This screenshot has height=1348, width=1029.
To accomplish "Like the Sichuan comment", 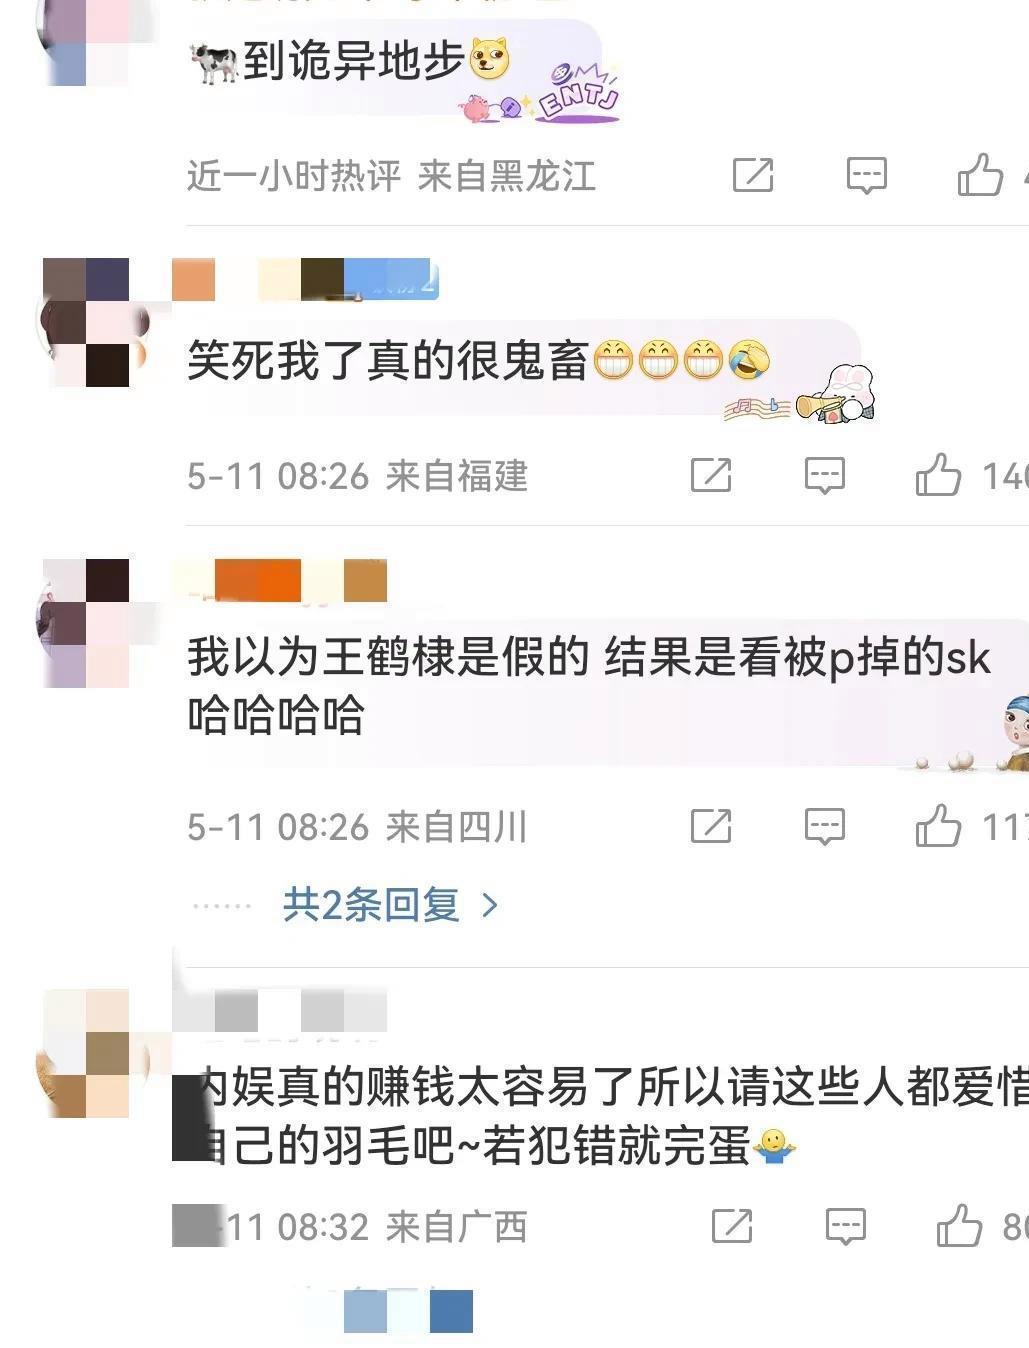I will pos(938,825).
